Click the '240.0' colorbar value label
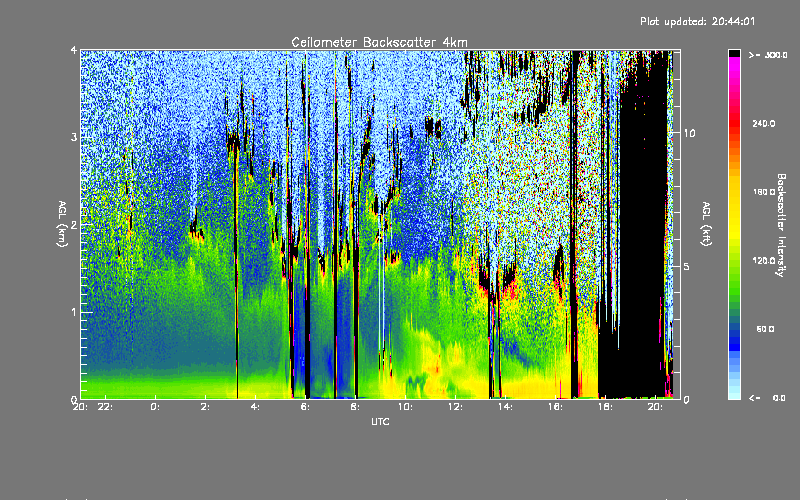This screenshot has height=500, width=800. click(764, 124)
